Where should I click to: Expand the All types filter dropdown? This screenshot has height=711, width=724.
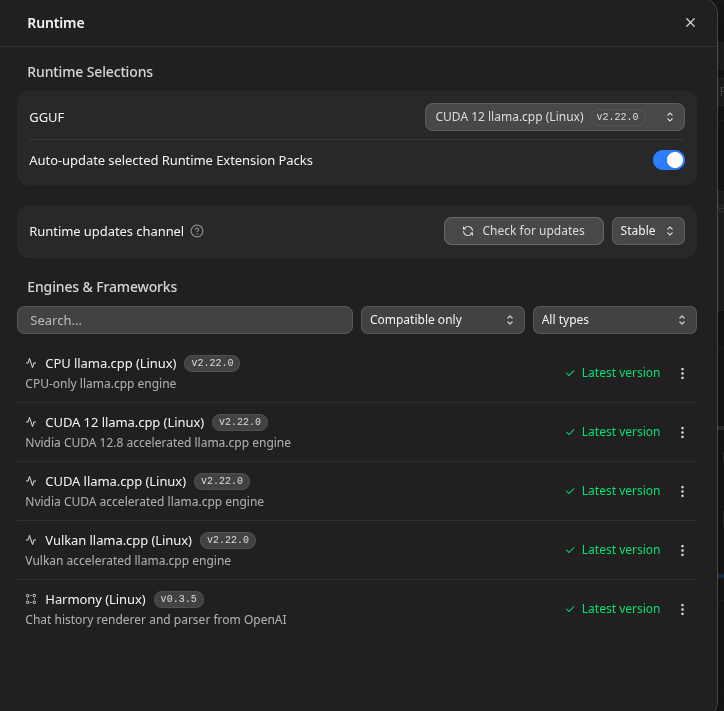coord(614,320)
